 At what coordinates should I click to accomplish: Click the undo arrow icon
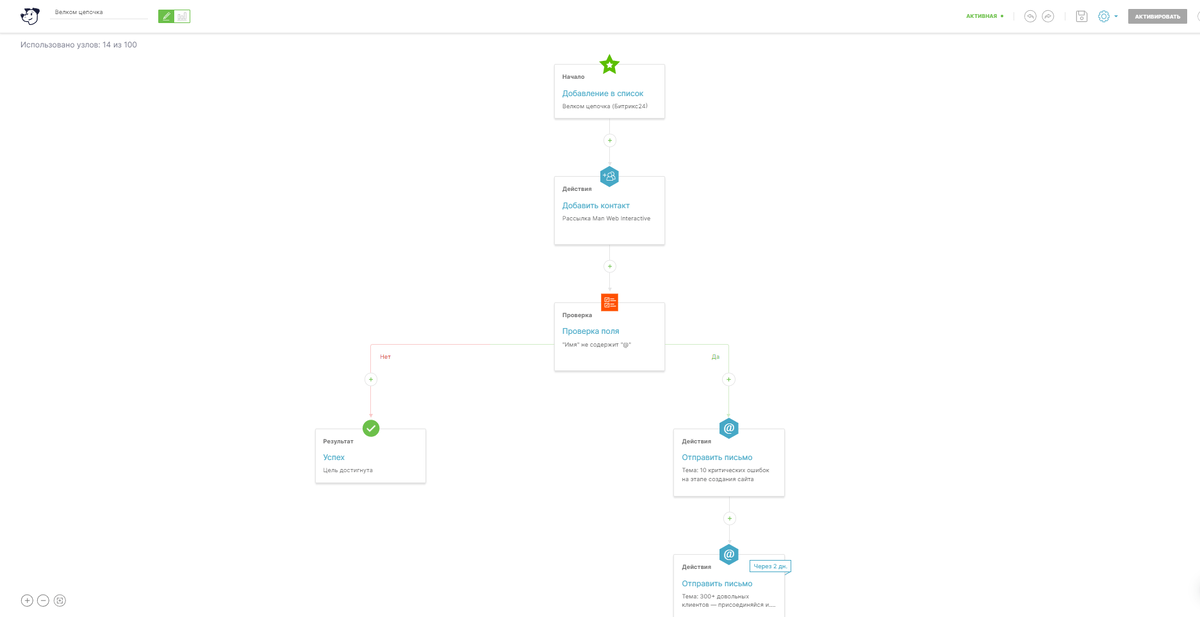tap(1030, 16)
